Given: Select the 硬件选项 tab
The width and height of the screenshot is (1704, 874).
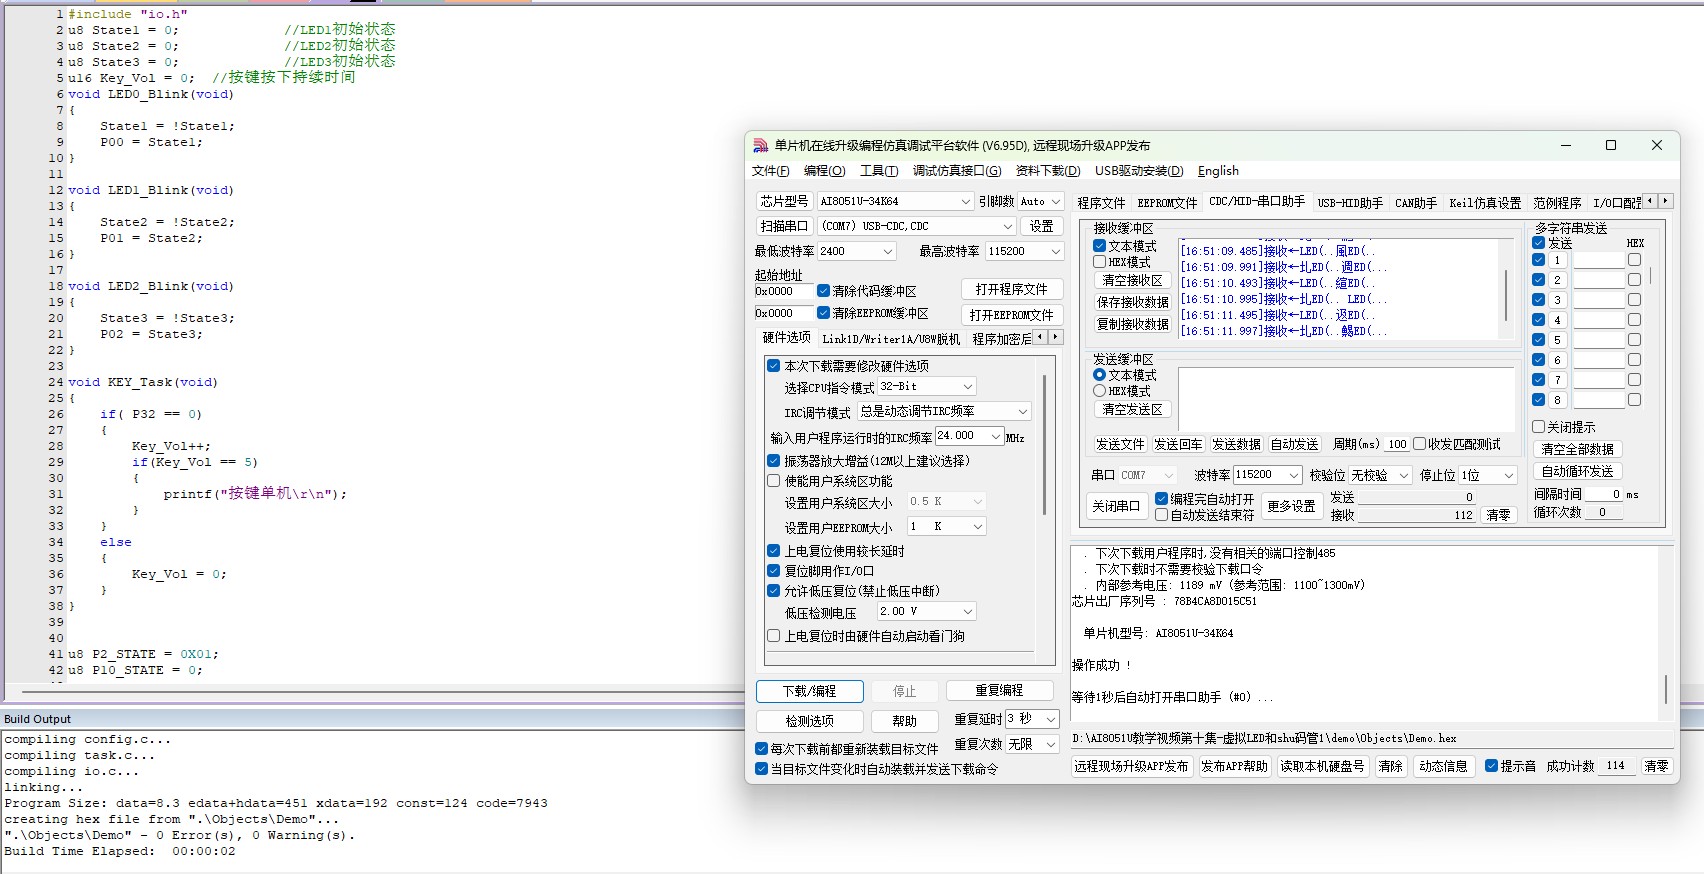Looking at the screenshot, I should [x=786, y=338].
